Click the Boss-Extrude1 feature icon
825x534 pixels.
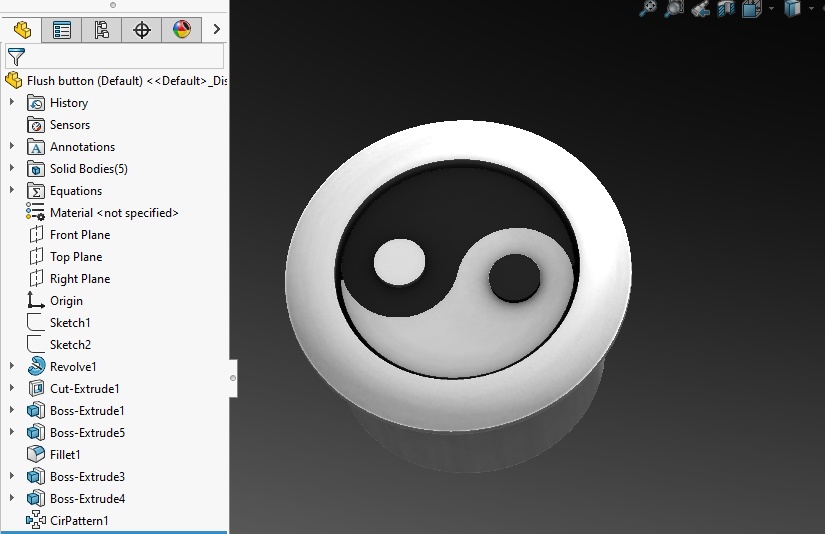[36, 410]
